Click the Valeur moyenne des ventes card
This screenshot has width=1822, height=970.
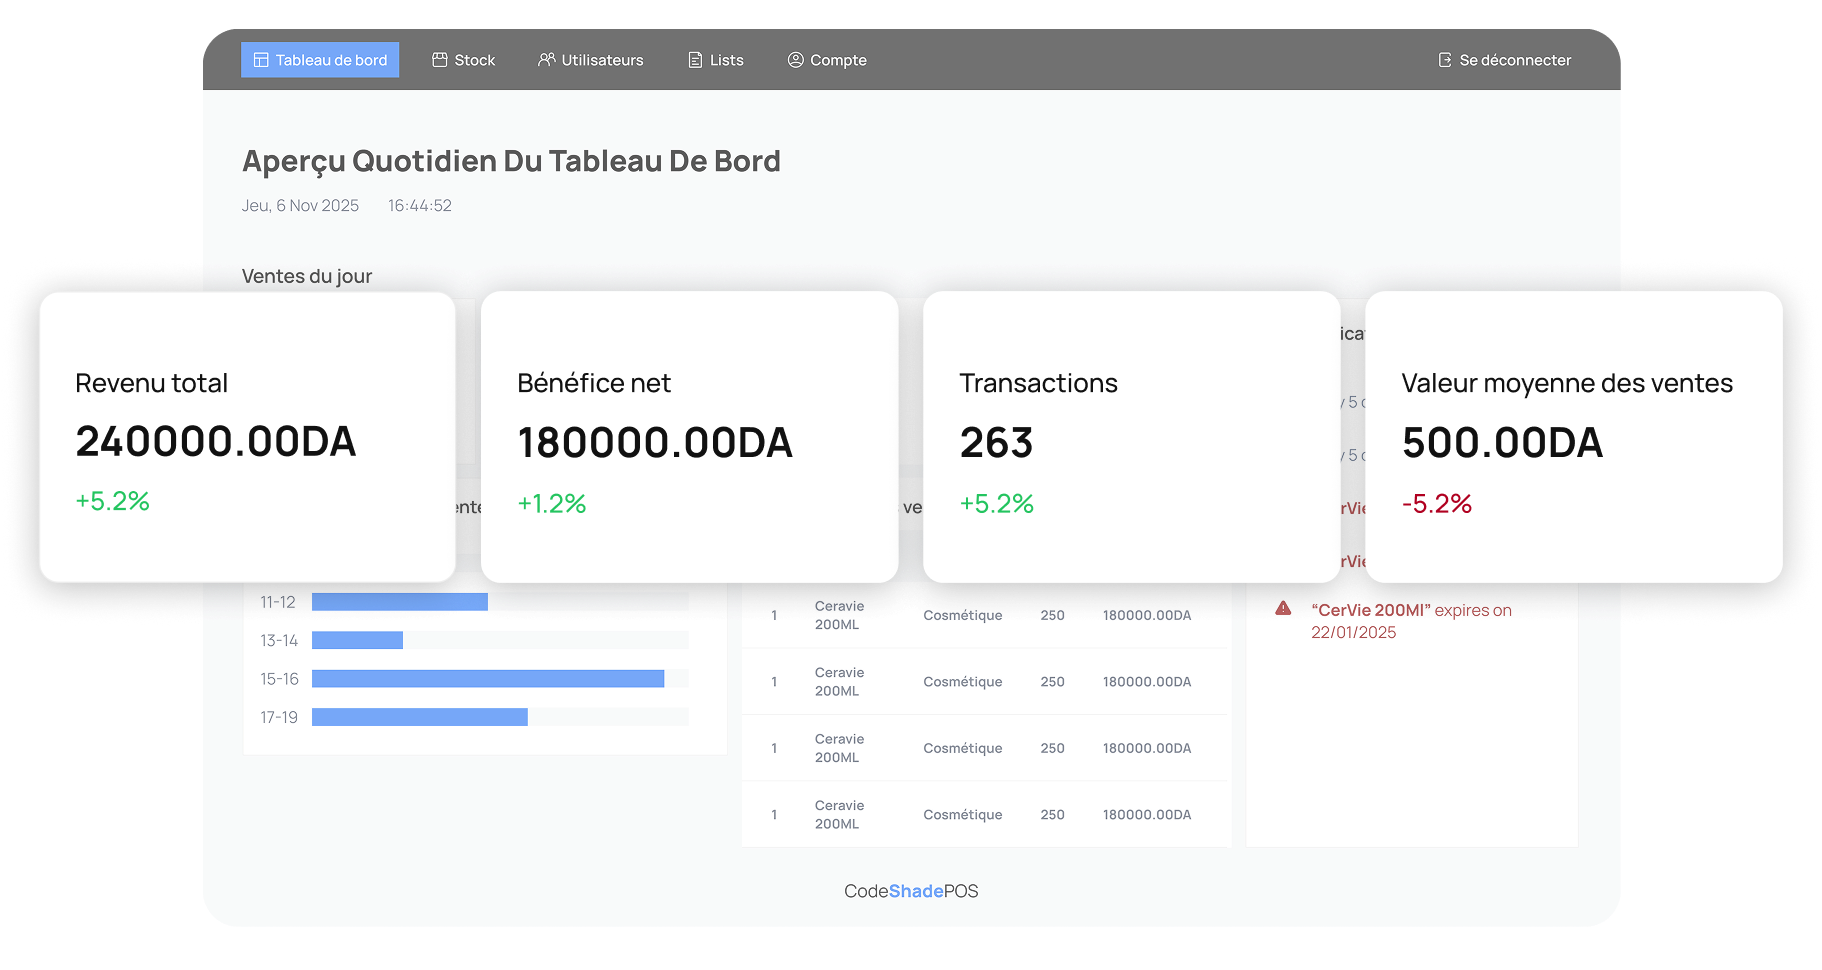pos(1573,437)
